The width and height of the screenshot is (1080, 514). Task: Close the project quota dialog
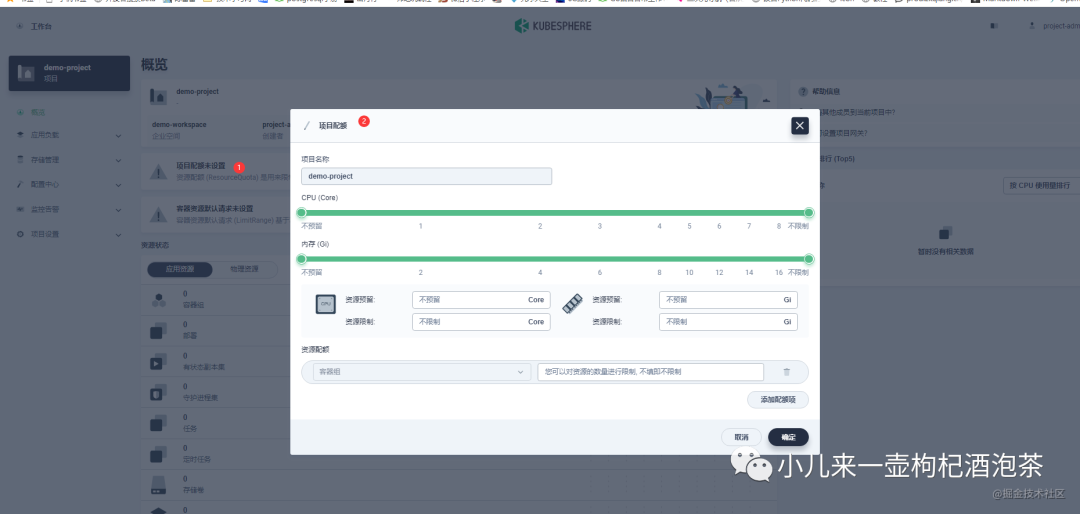pos(800,125)
